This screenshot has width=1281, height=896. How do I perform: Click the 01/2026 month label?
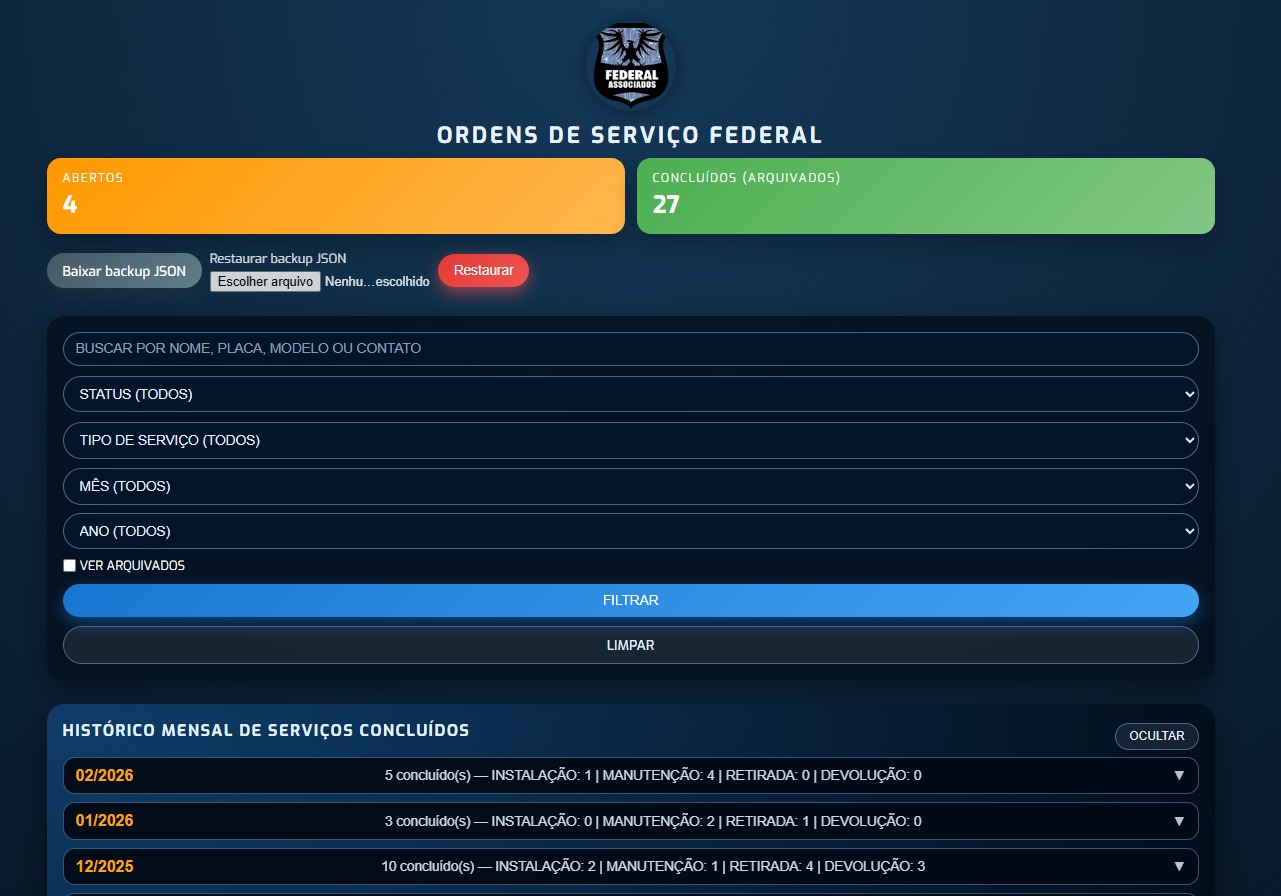point(104,821)
